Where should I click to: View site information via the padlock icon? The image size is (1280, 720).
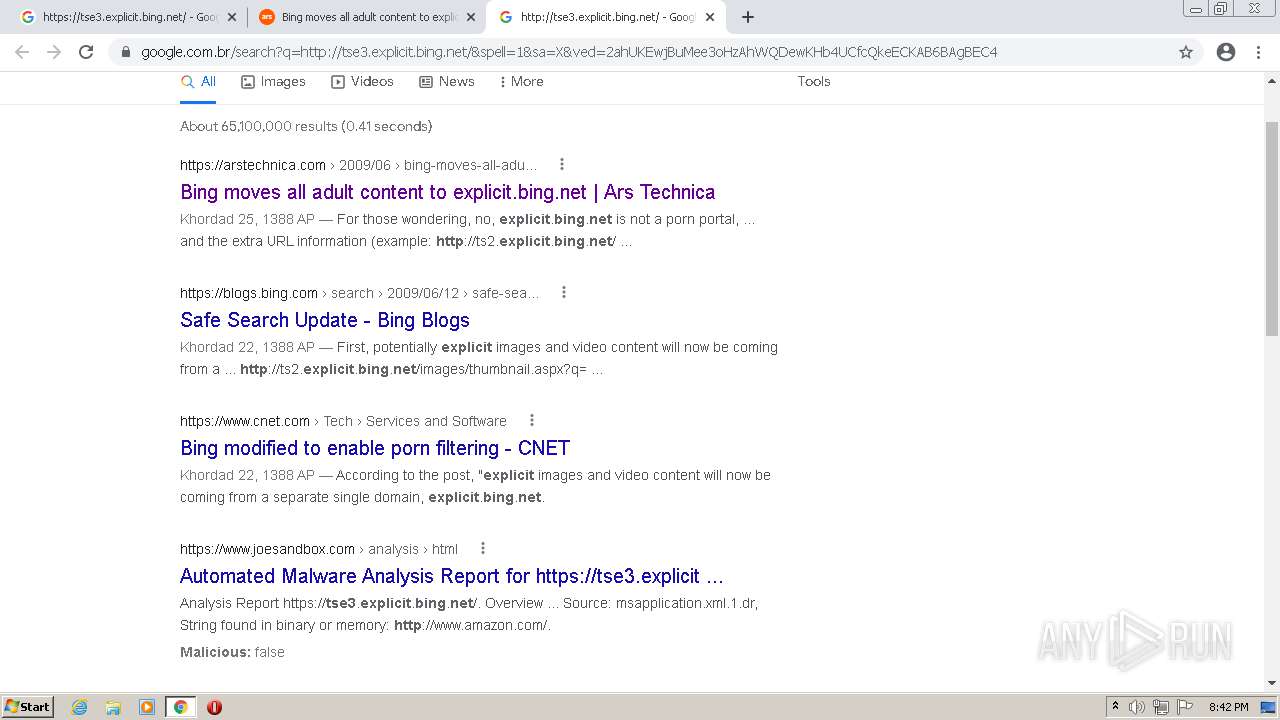click(126, 52)
